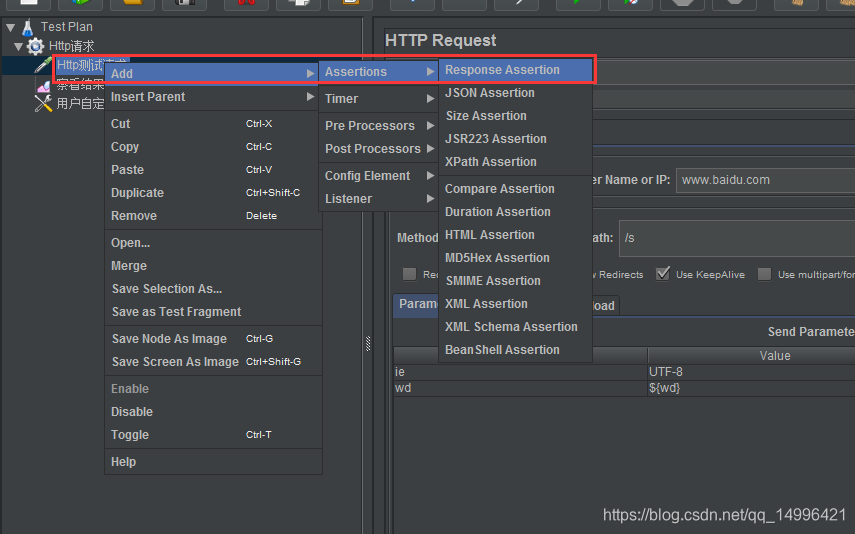Add an HTML Assertion

tap(515, 235)
